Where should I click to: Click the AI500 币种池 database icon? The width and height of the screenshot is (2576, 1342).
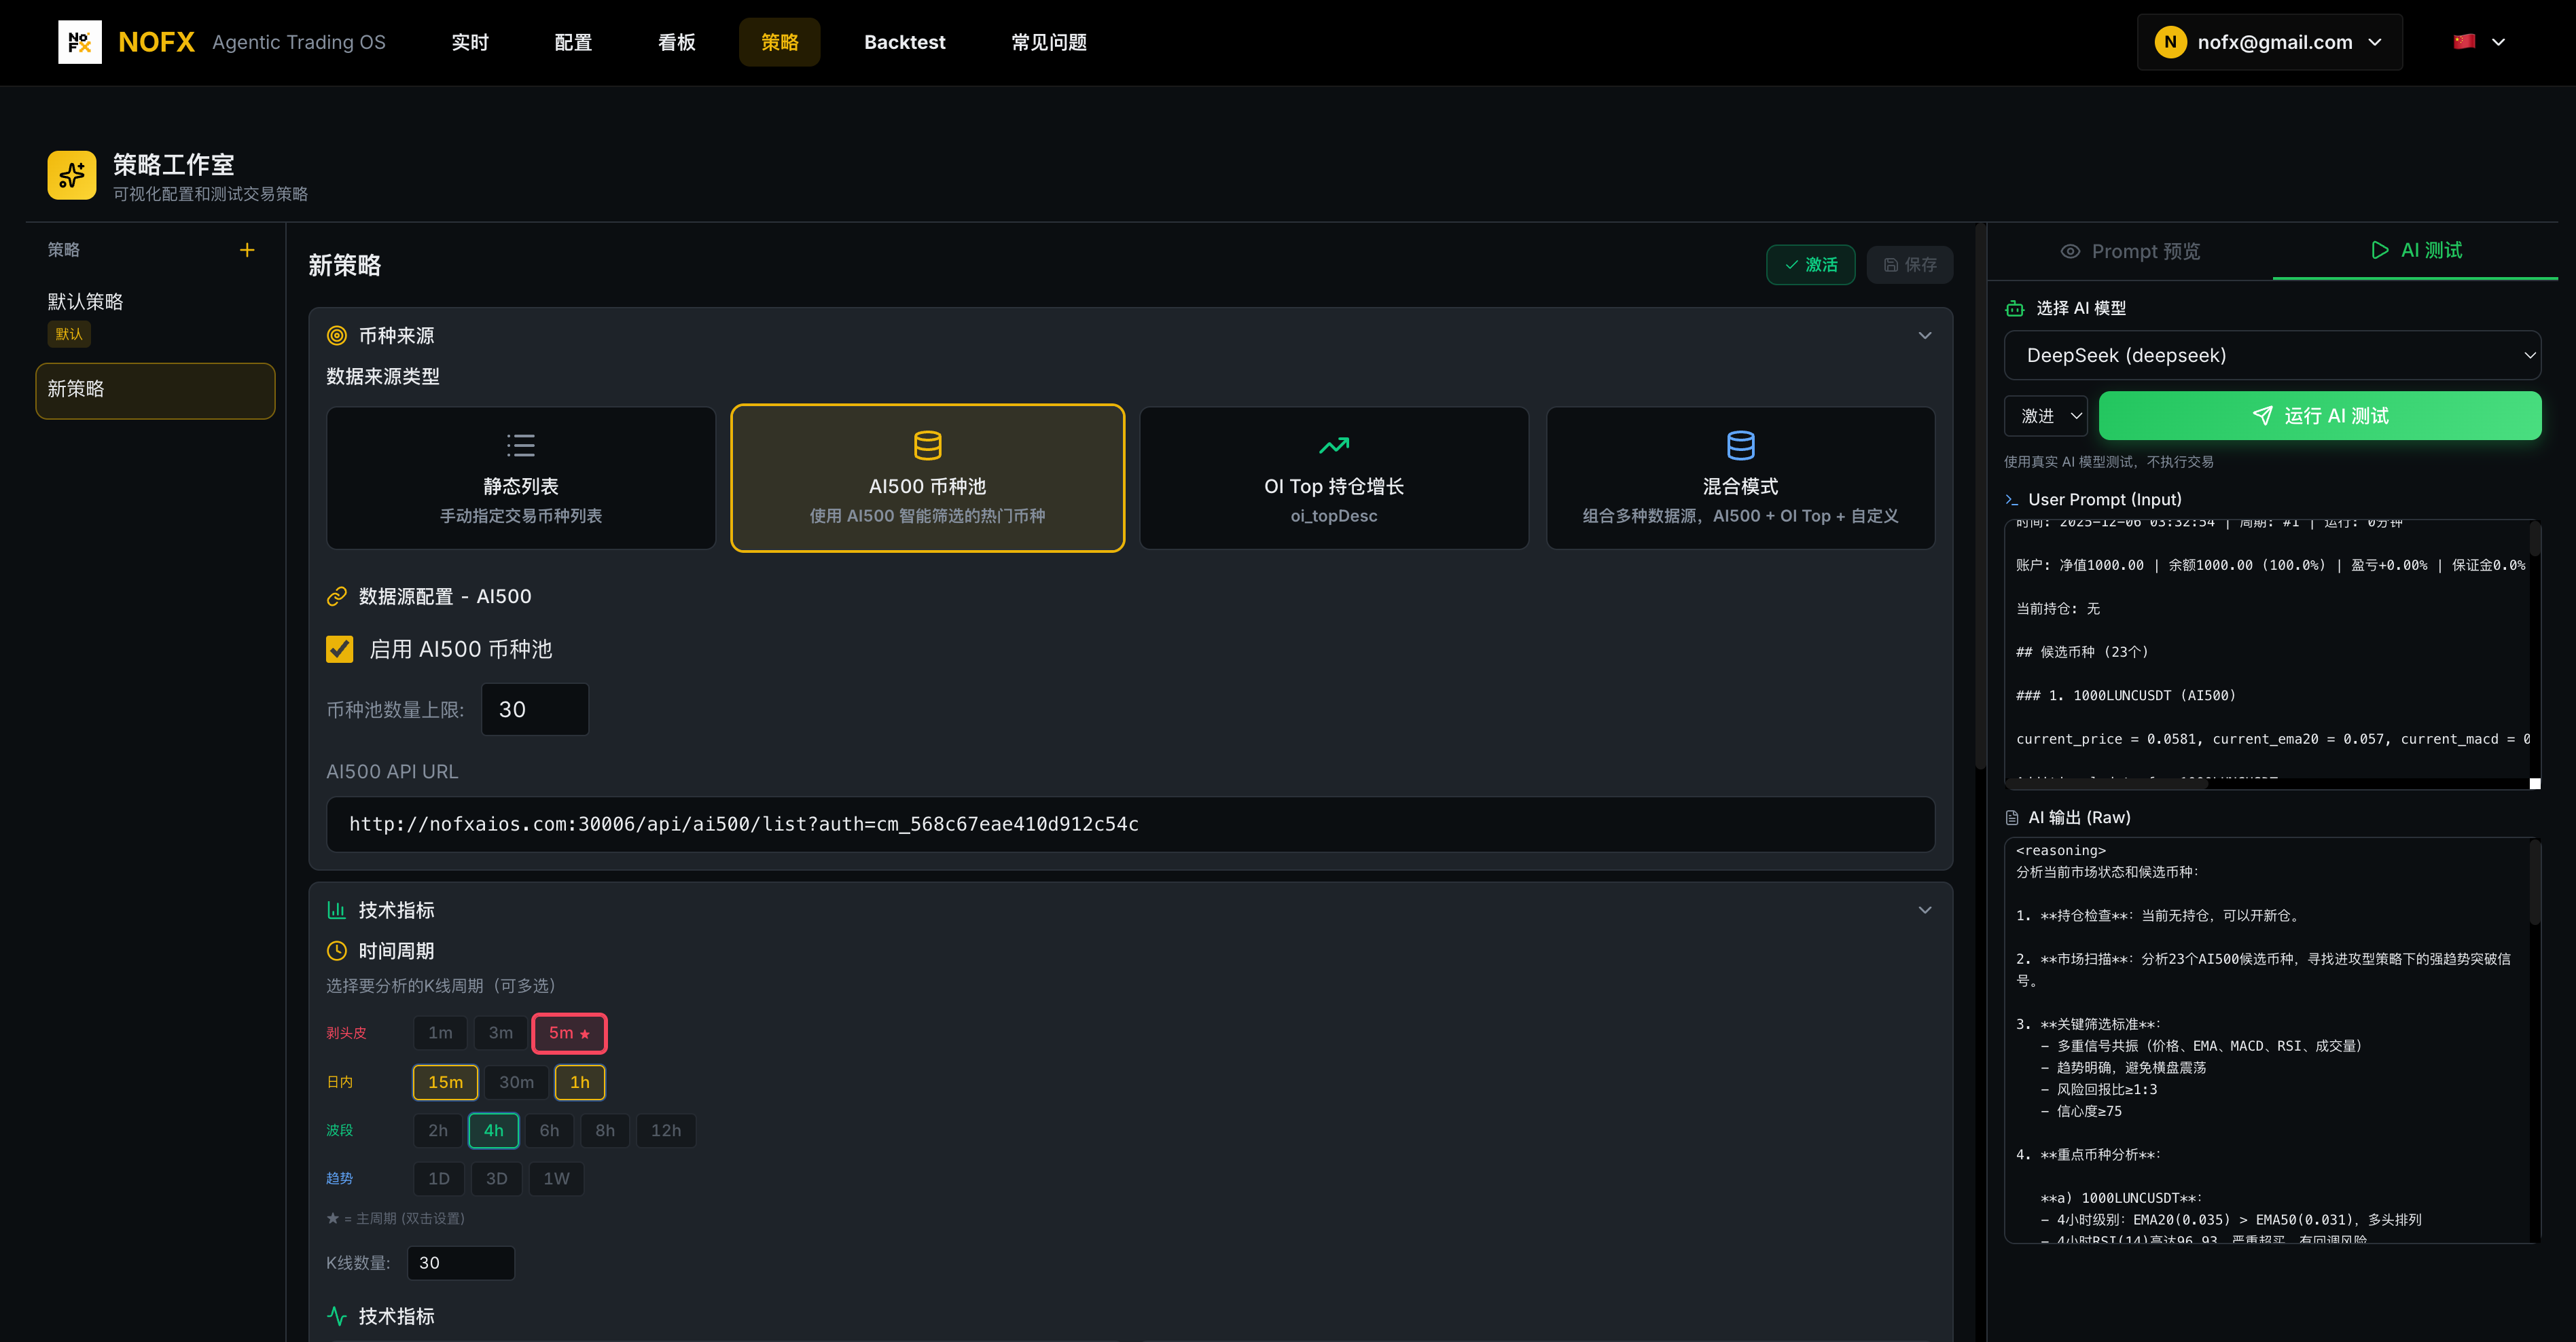click(x=927, y=445)
